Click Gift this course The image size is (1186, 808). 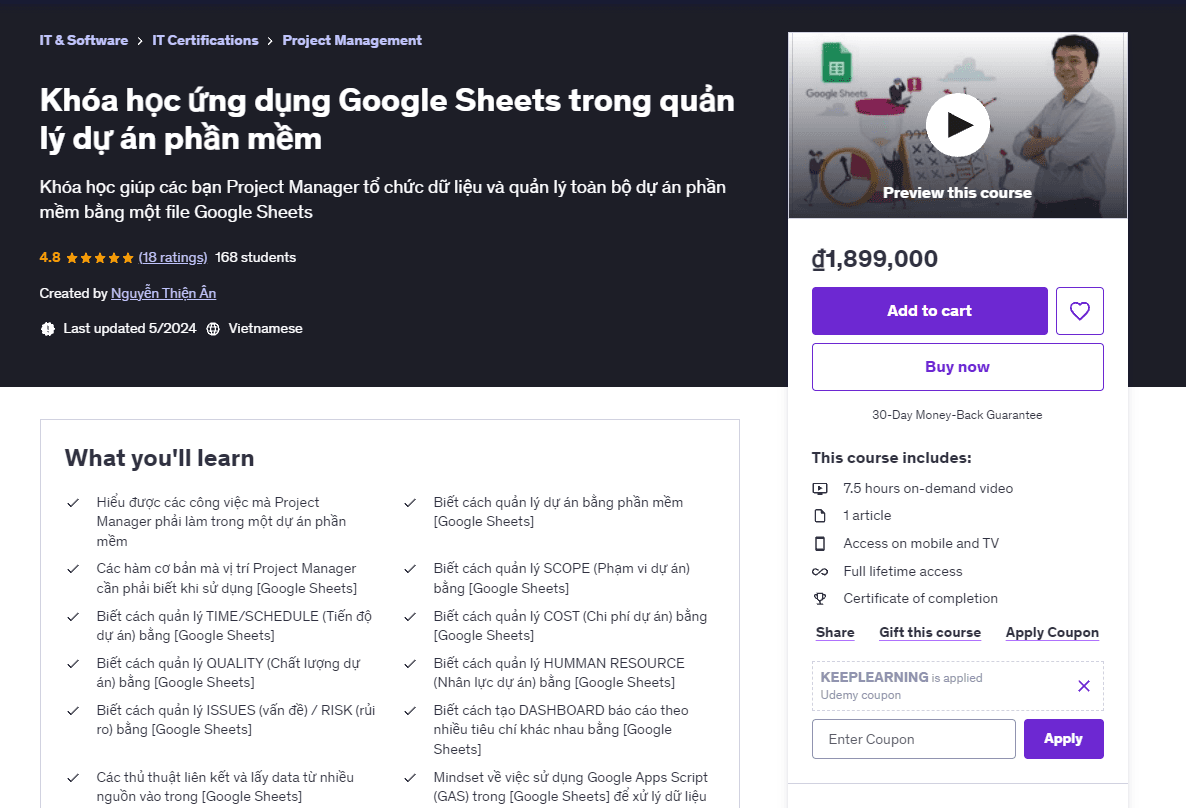[x=930, y=632]
